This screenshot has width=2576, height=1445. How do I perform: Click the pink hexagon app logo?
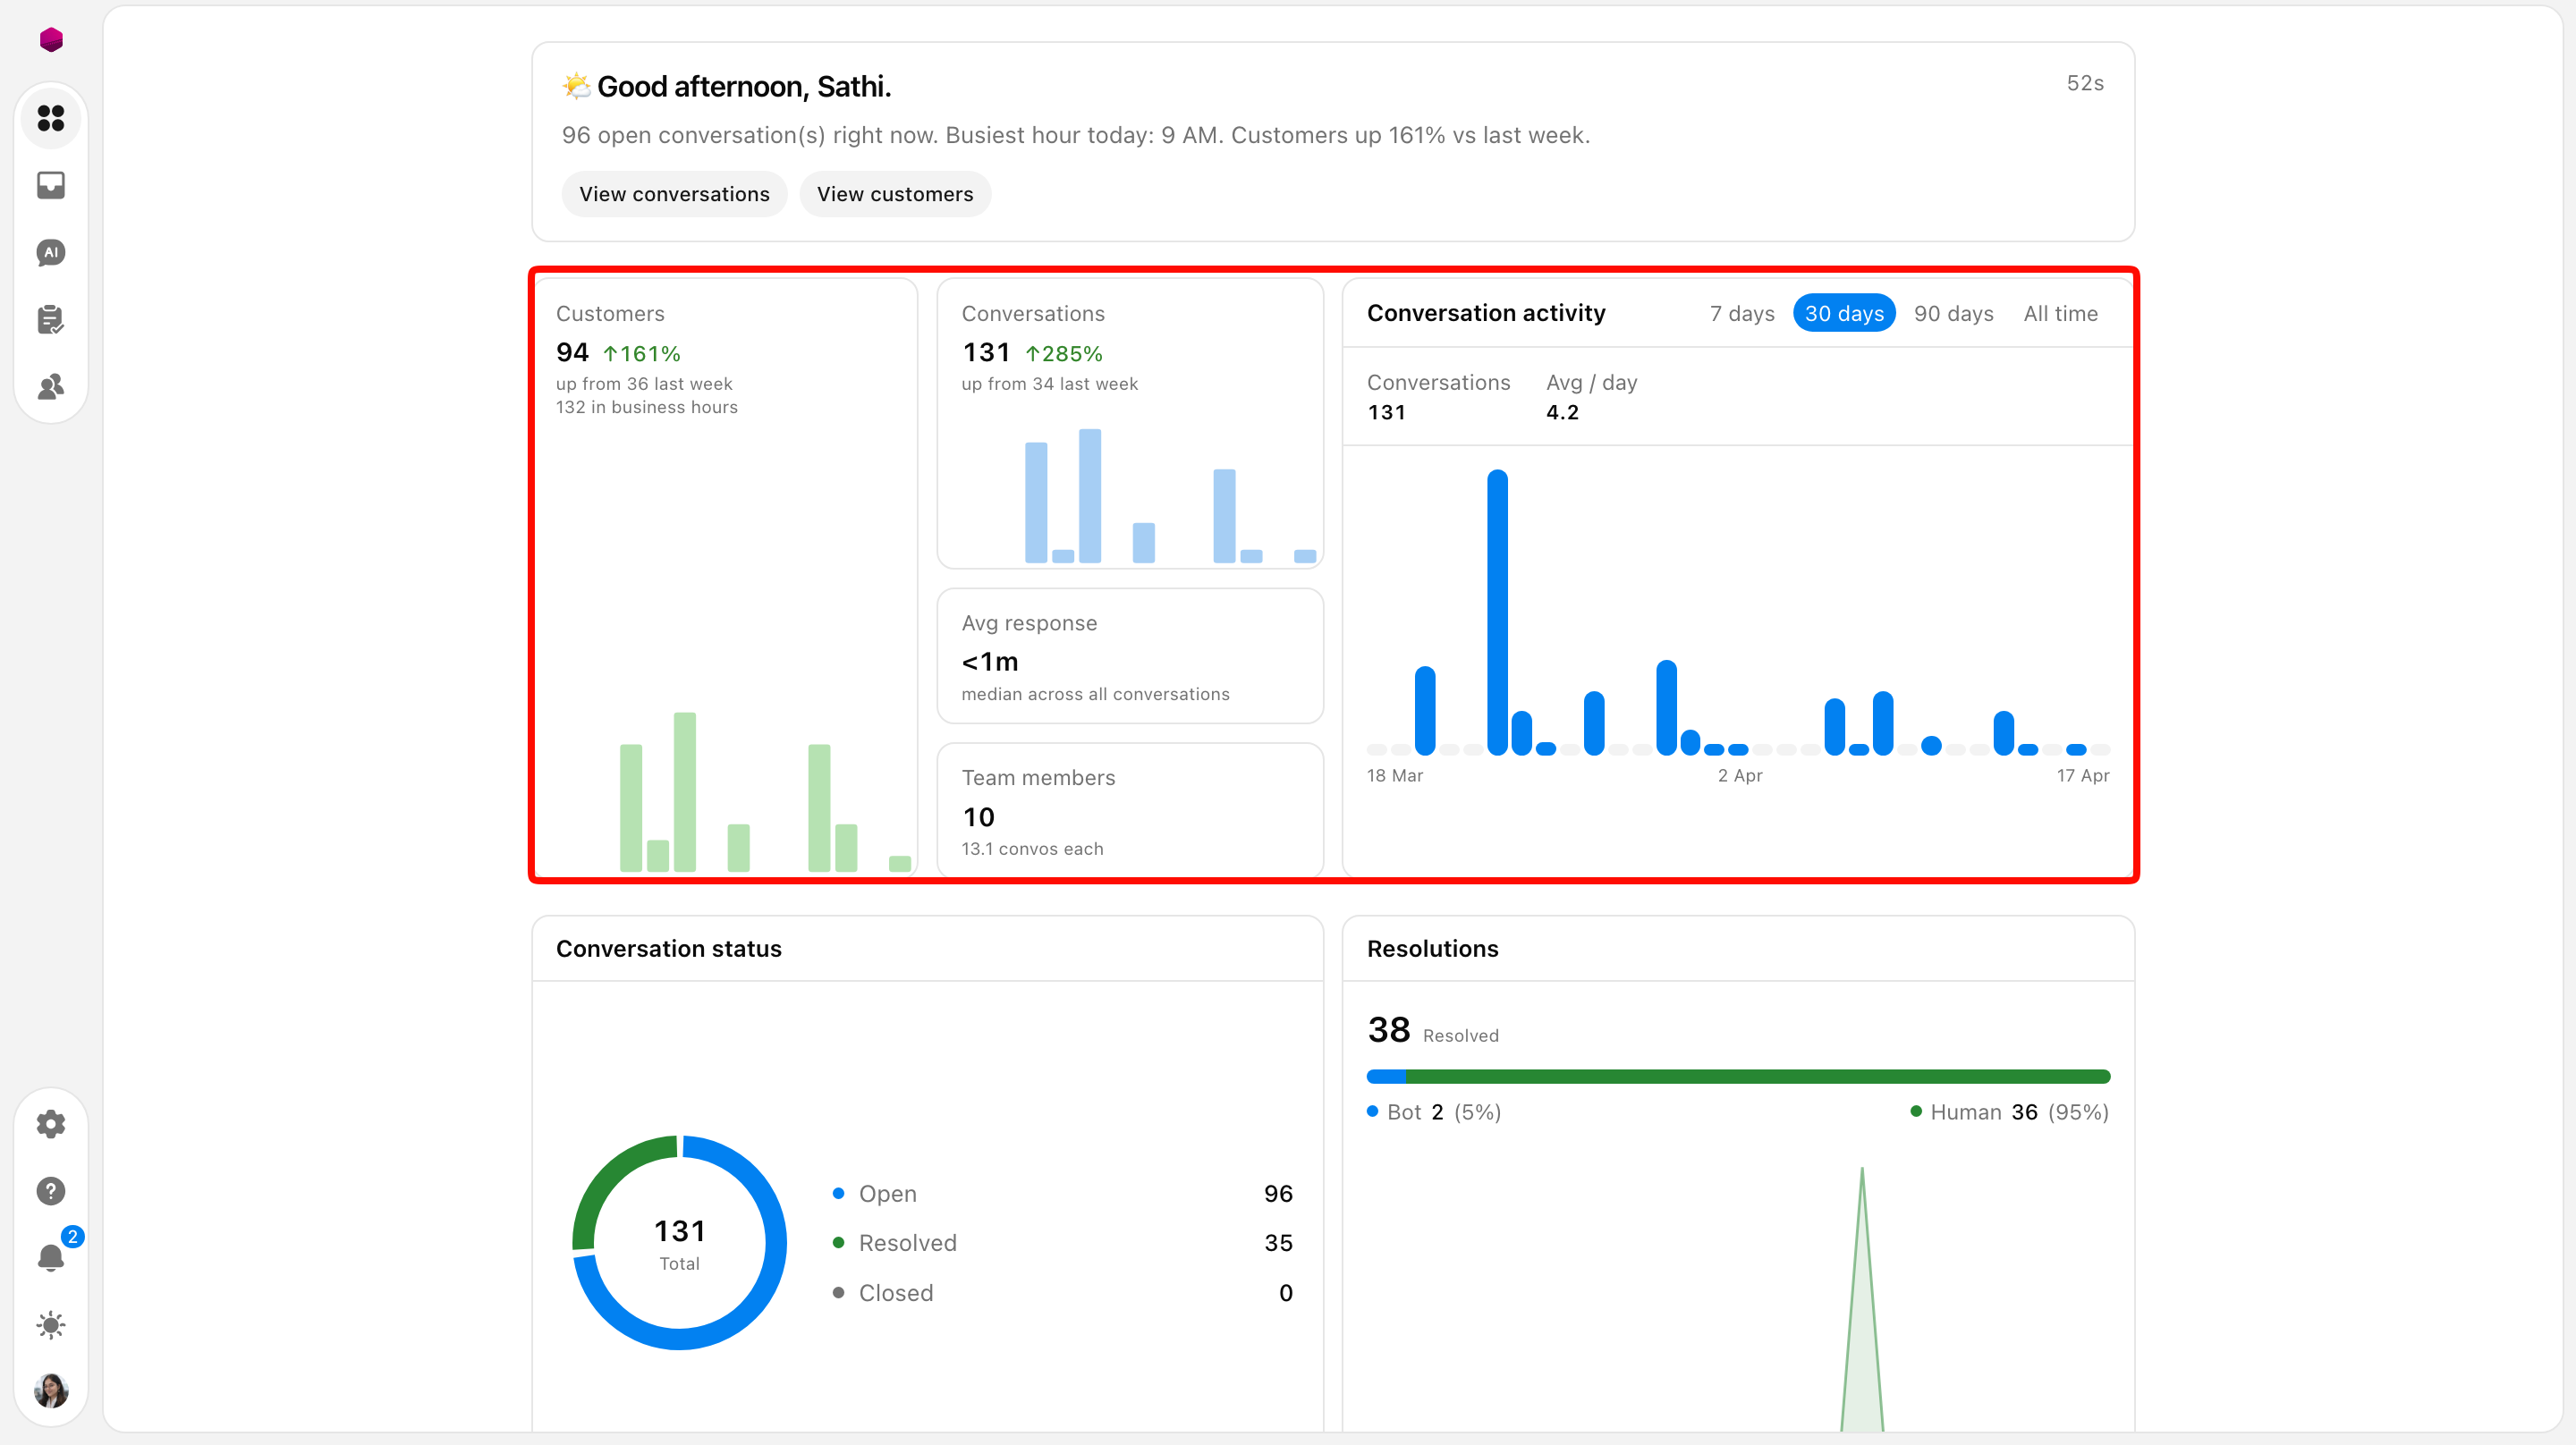click(51, 39)
